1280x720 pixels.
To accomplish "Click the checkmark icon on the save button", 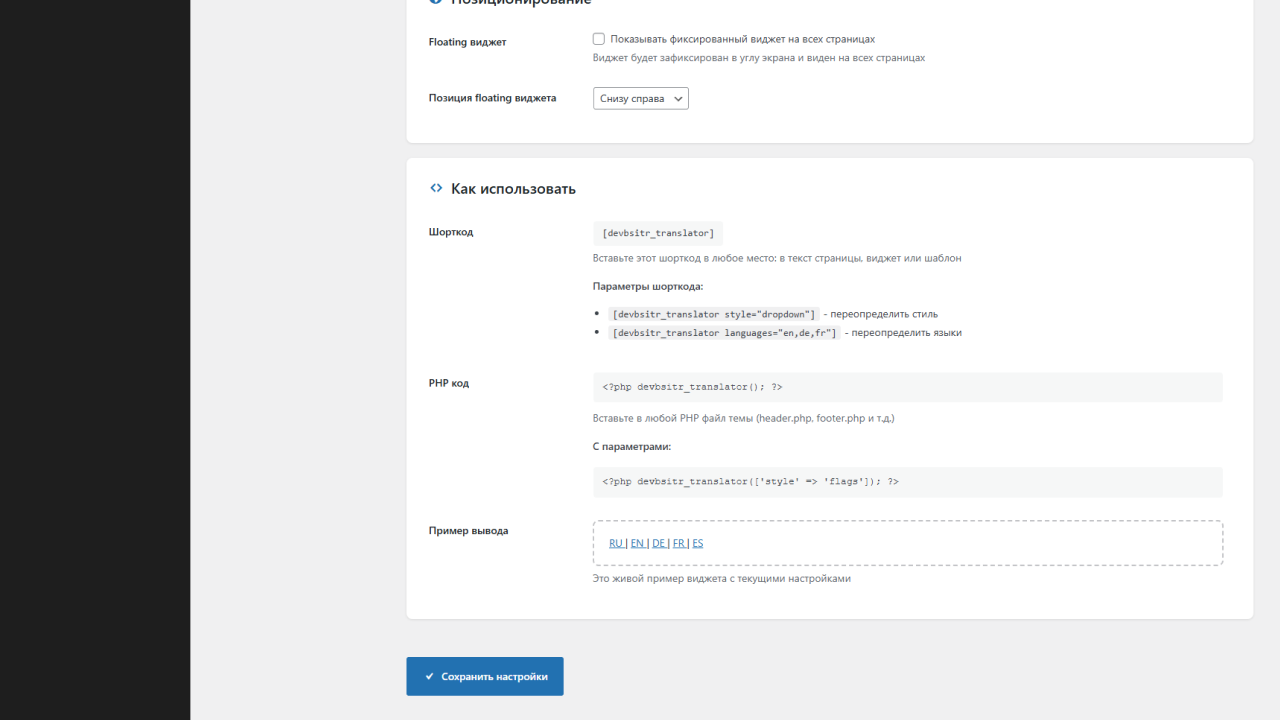I will (x=429, y=677).
